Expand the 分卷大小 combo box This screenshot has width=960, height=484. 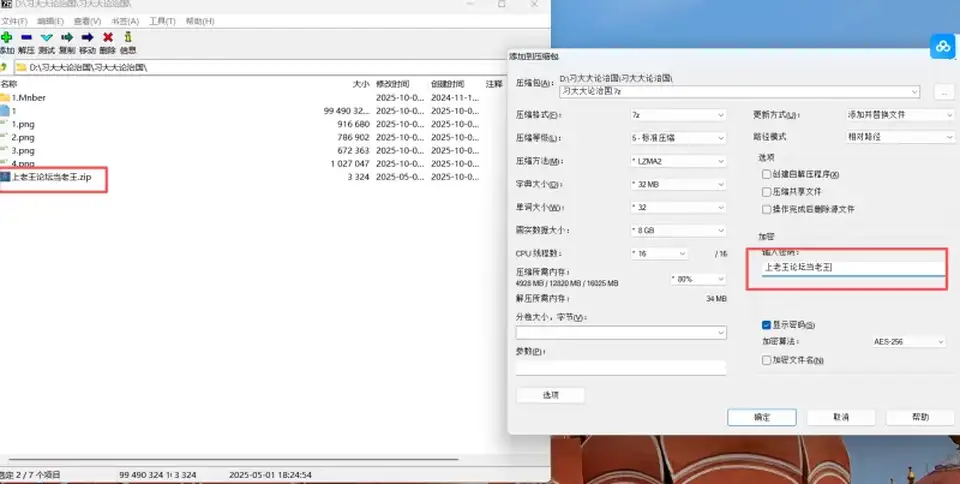pyautogui.click(x=621, y=332)
